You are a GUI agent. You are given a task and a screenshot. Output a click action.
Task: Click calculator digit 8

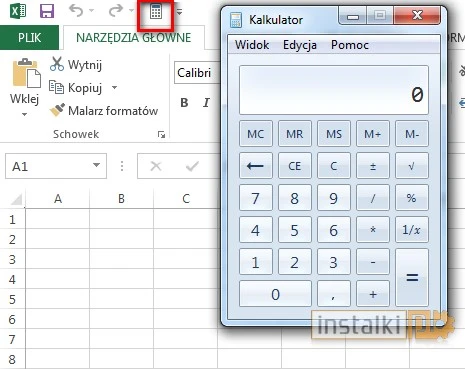(295, 198)
